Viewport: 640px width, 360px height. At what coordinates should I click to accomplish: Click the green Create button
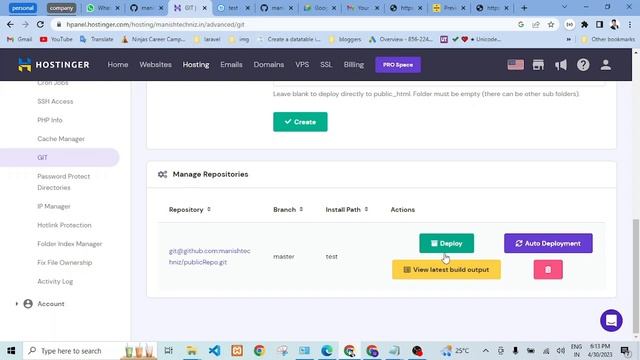tap(300, 122)
